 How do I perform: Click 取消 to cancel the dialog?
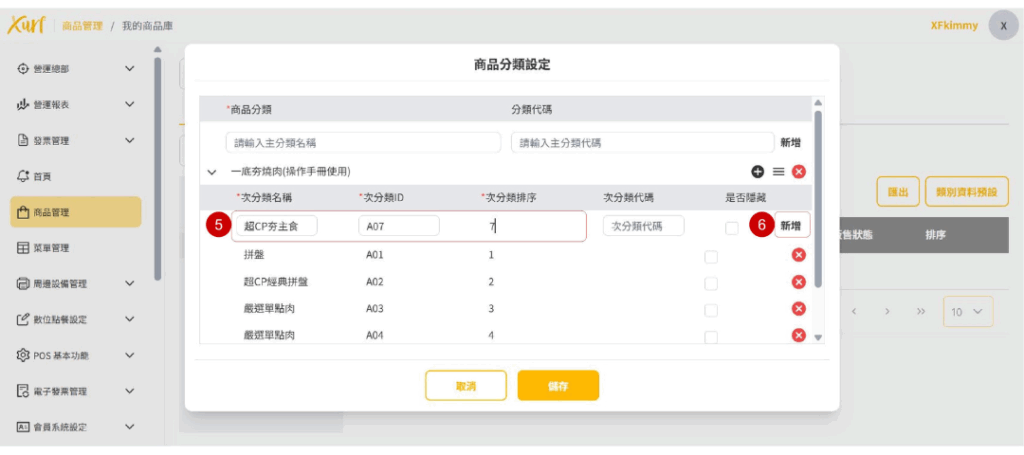[x=465, y=386]
